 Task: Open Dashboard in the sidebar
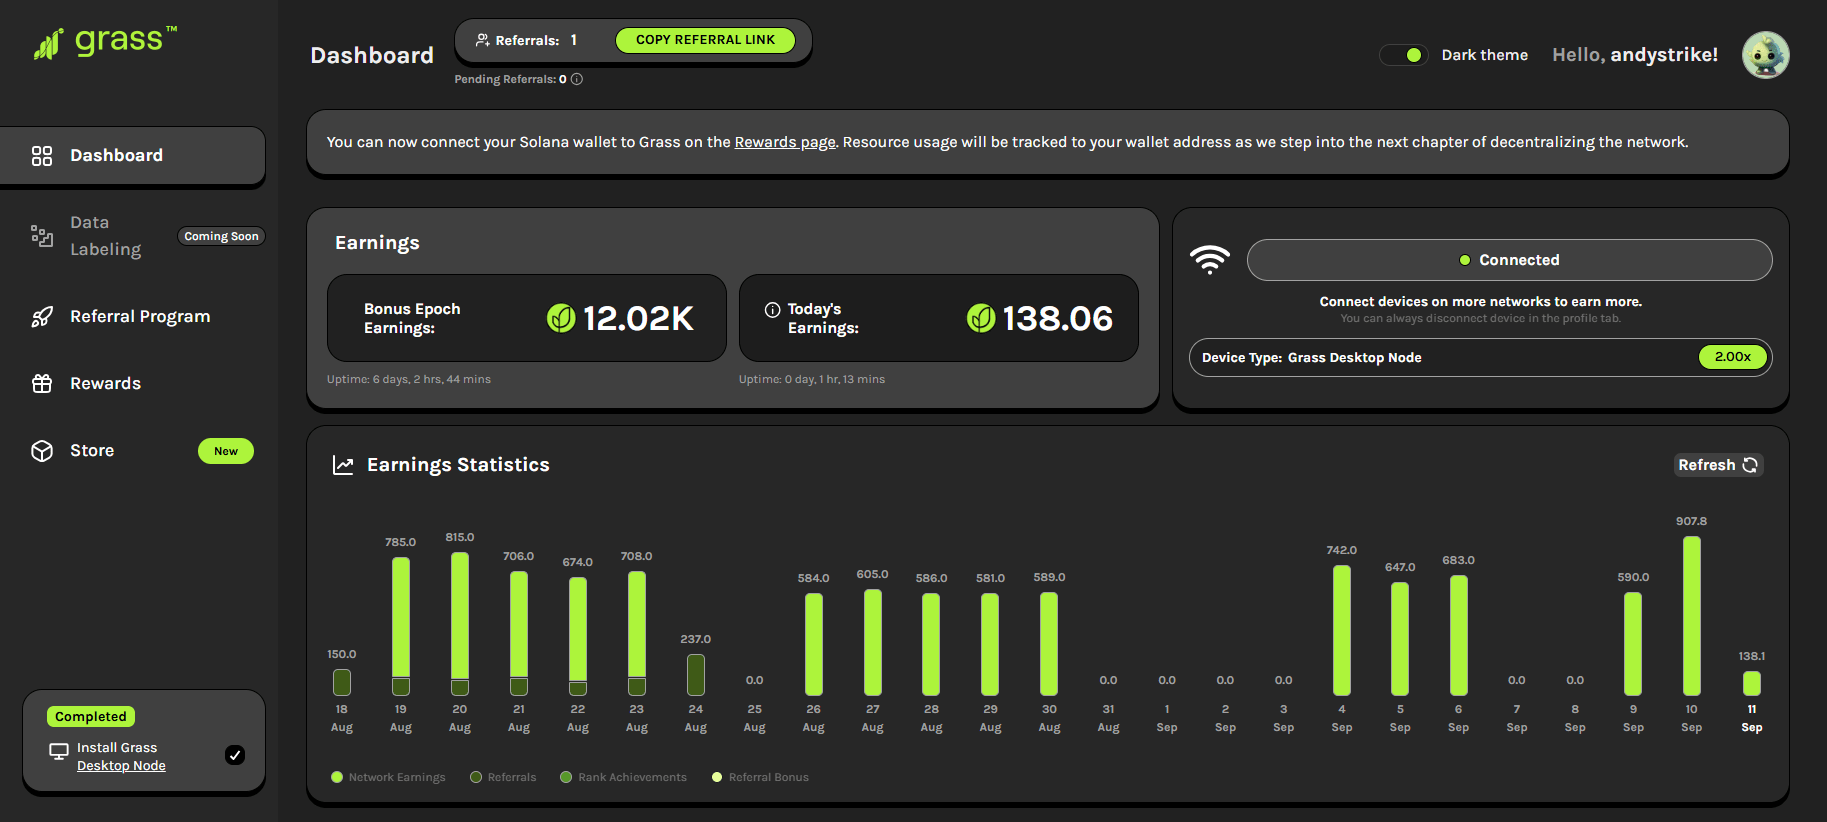point(133,156)
